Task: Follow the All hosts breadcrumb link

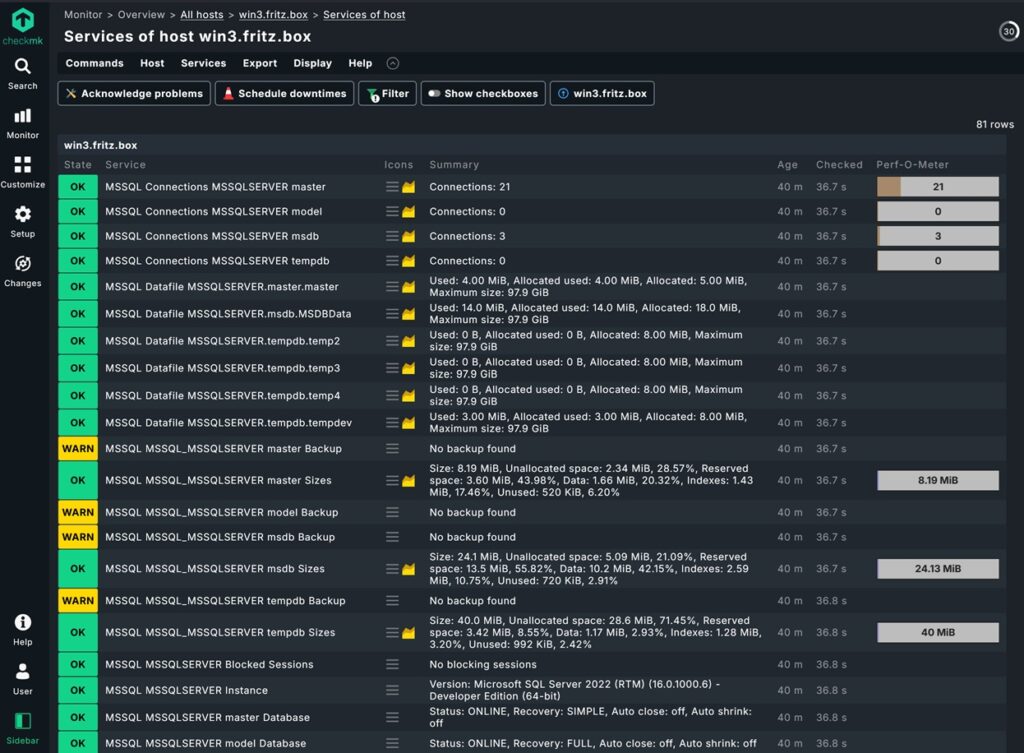Action: tap(202, 14)
